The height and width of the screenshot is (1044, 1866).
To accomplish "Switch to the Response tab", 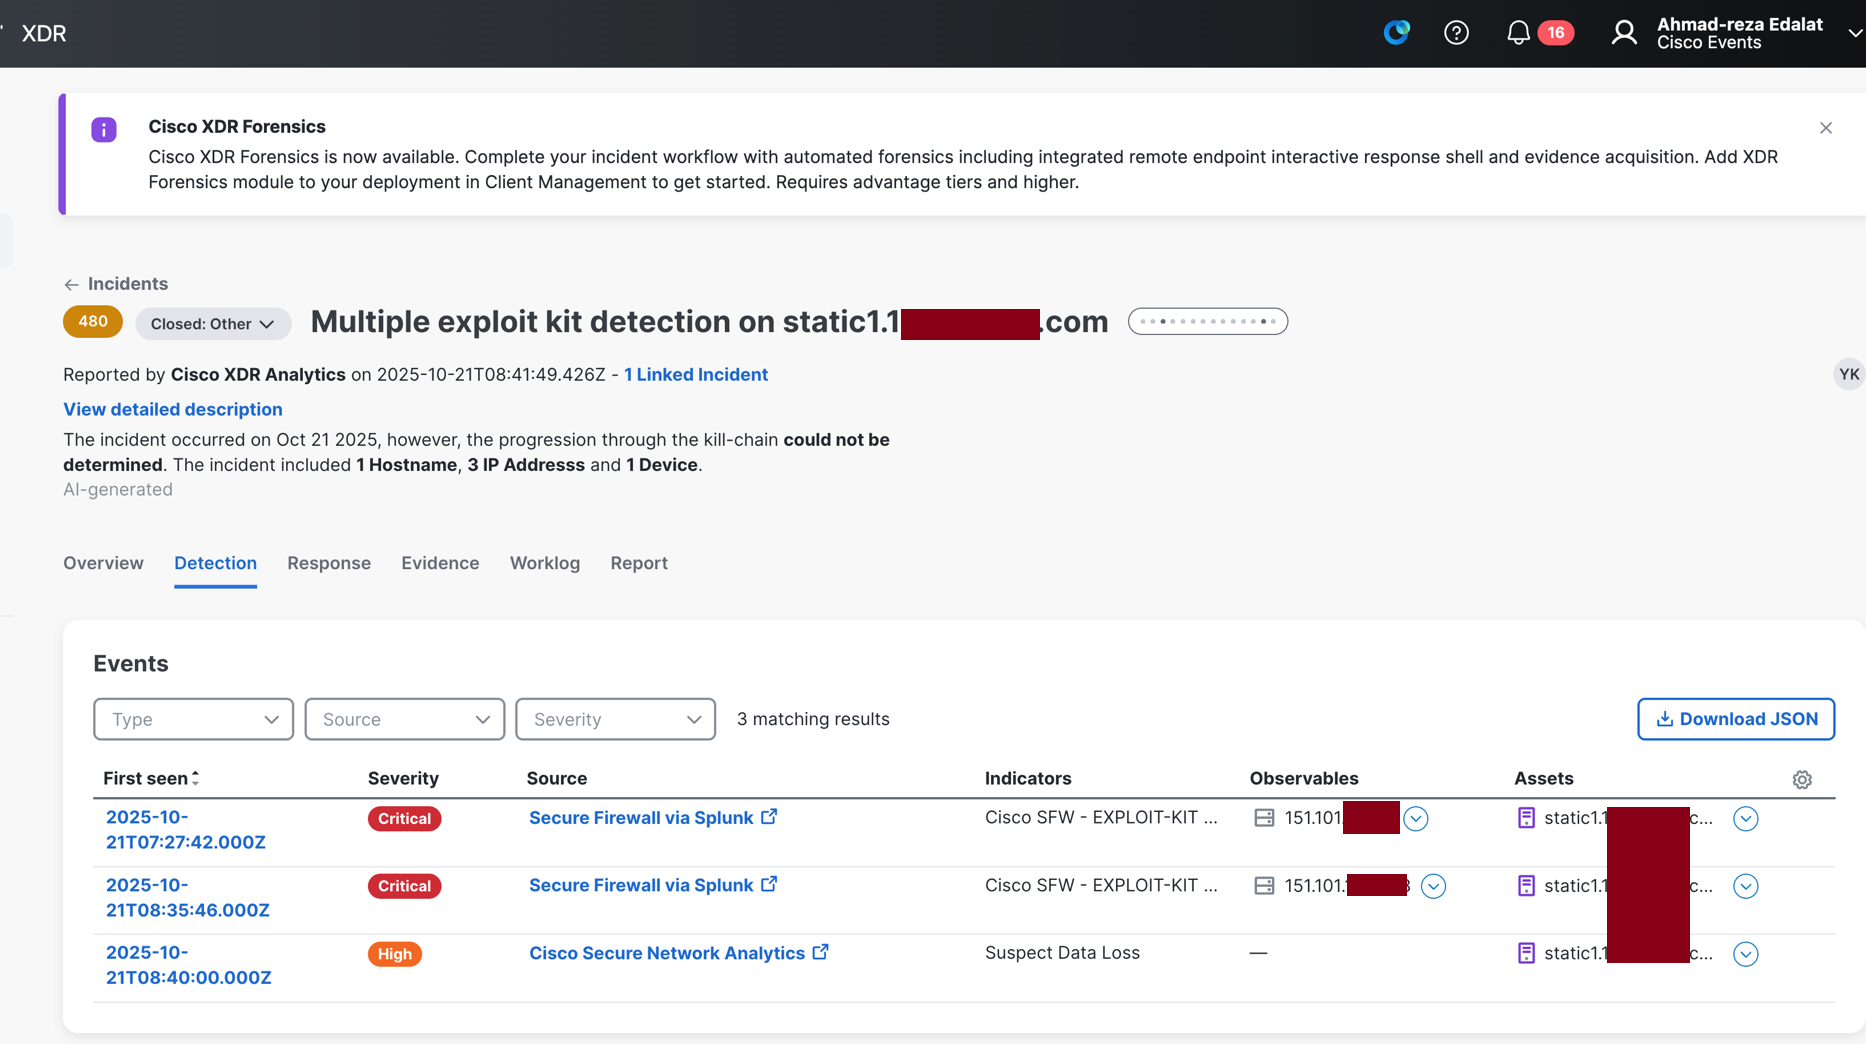I will (329, 563).
